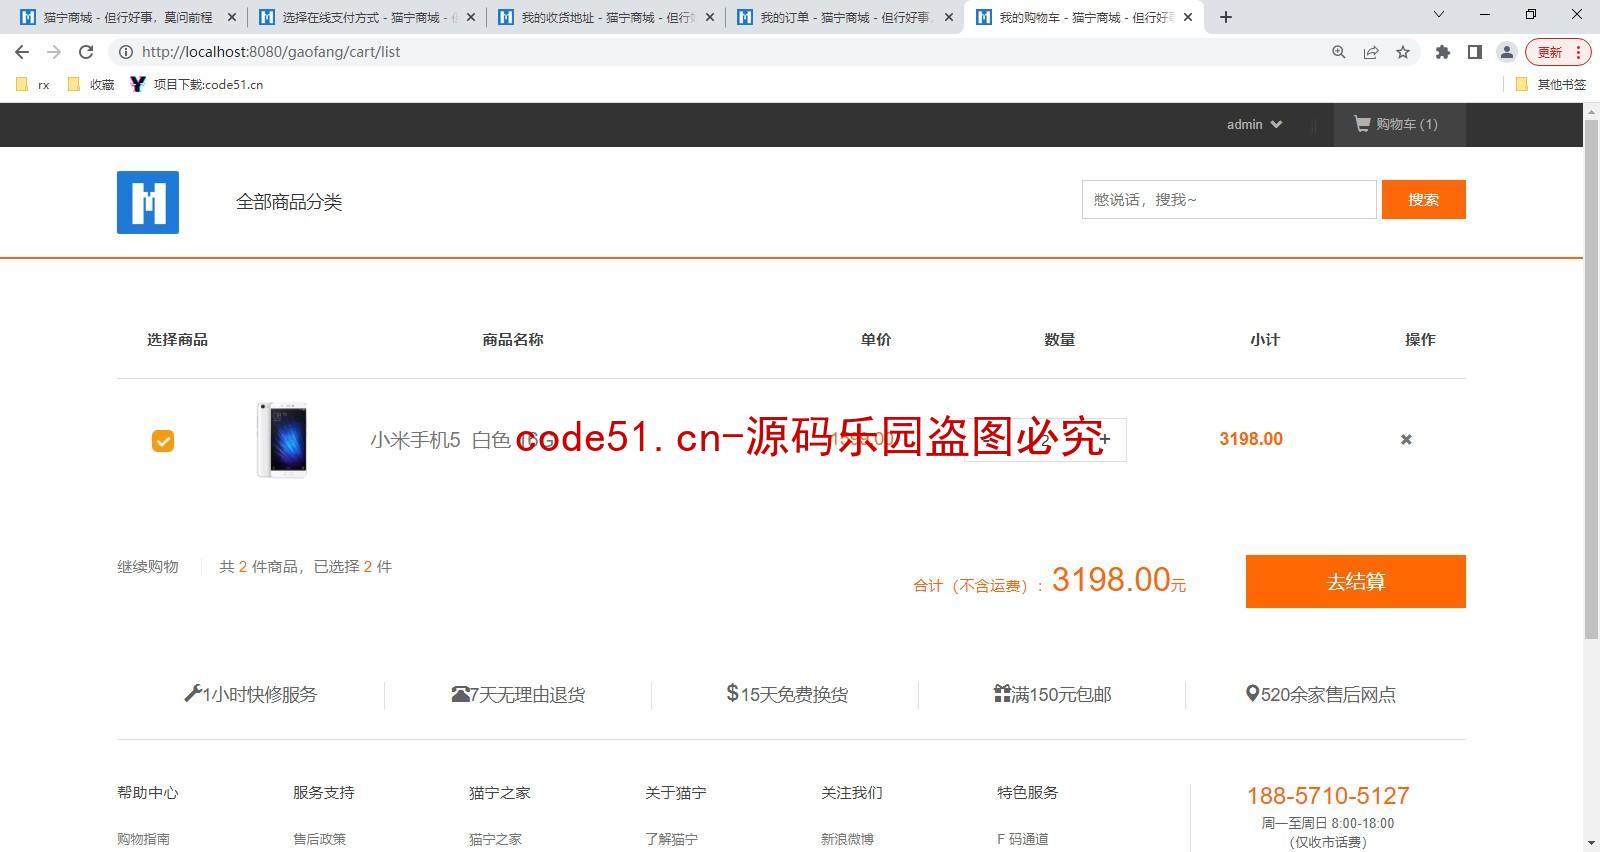Click the 15天免费换货 dollar item
The height and width of the screenshot is (852, 1600).
pyautogui.click(x=787, y=694)
